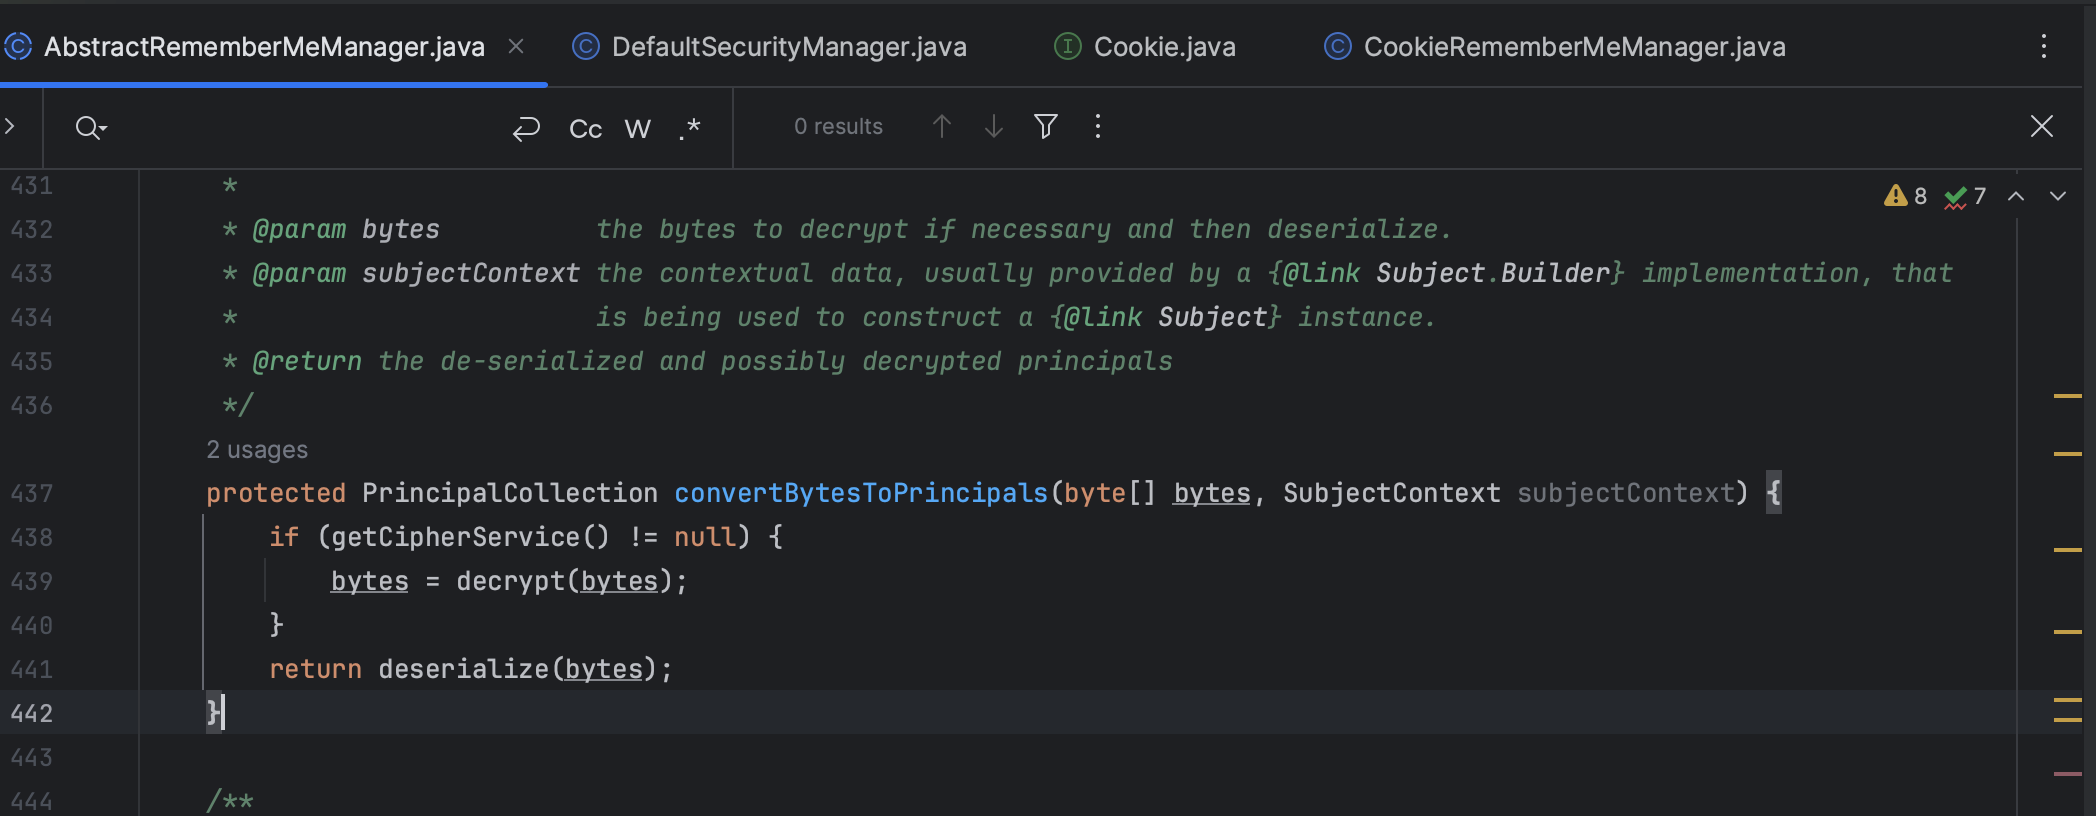This screenshot has width=2096, height=816.
Task: Toggle Words (W) search option
Action: (638, 128)
